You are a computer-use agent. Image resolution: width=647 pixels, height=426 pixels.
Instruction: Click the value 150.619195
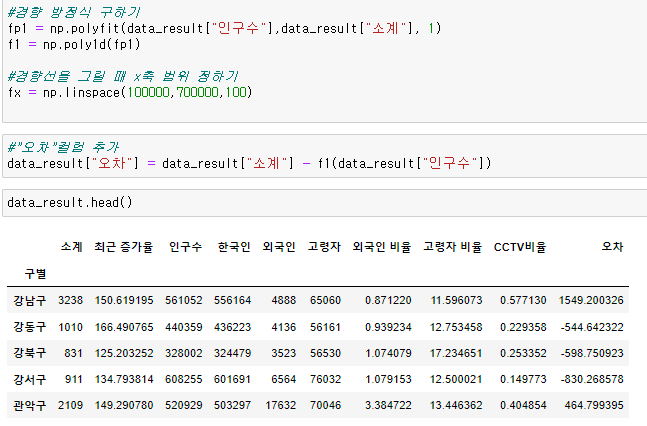pyautogui.click(x=124, y=300)
